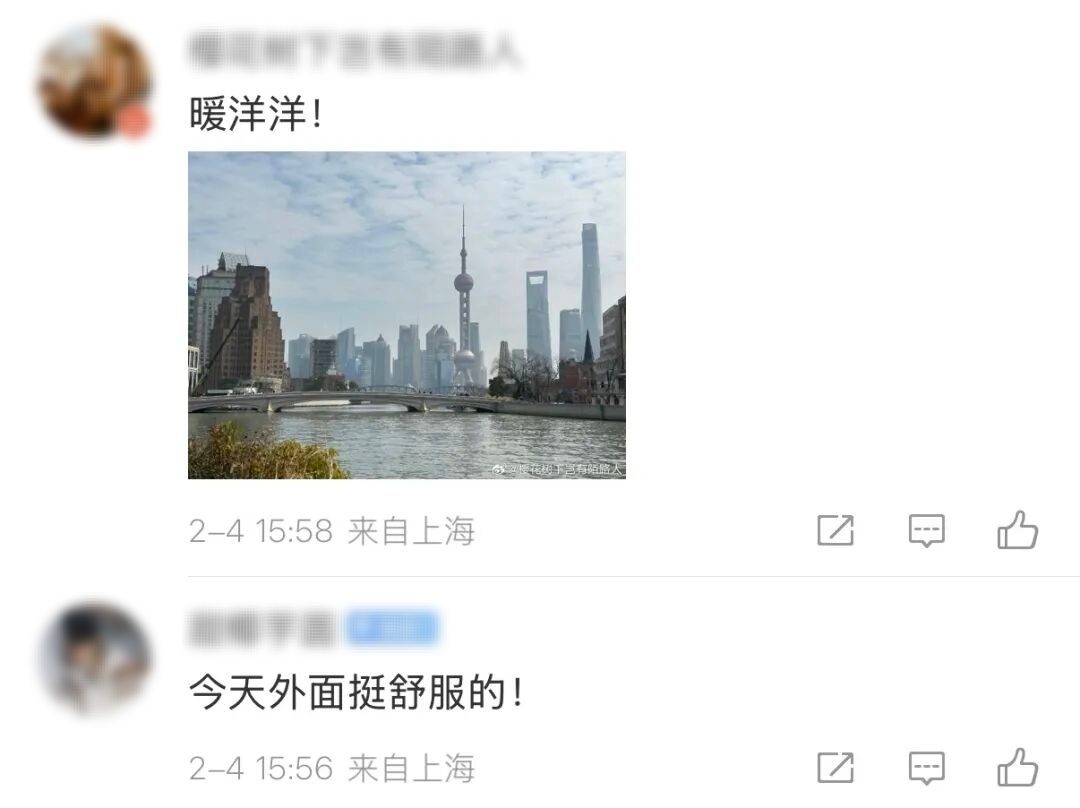Tap the second commenter's blurred username

click(x=260, y=628)
